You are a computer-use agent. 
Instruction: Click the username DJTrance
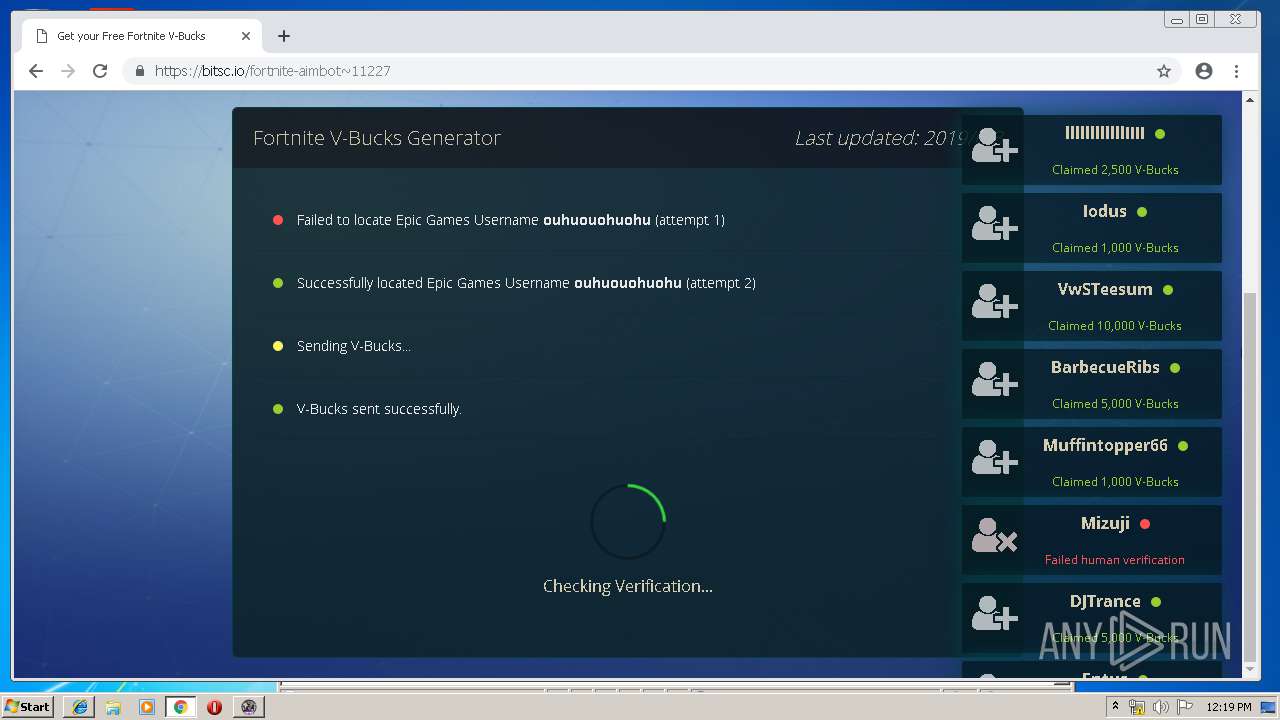(1105, 602)
